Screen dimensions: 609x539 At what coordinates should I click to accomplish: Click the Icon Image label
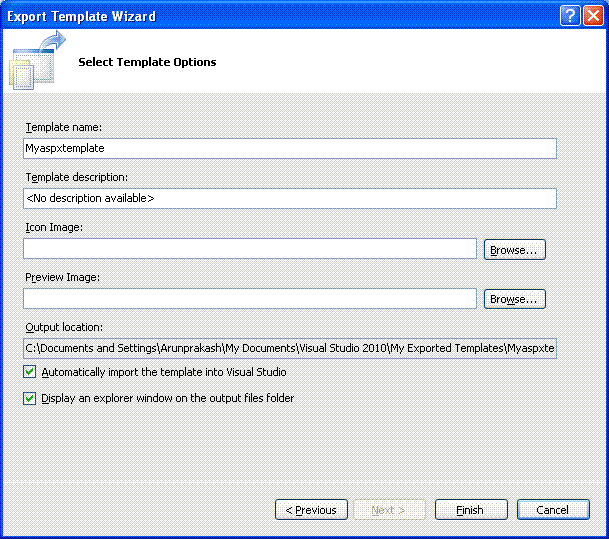tap(54, 227)
